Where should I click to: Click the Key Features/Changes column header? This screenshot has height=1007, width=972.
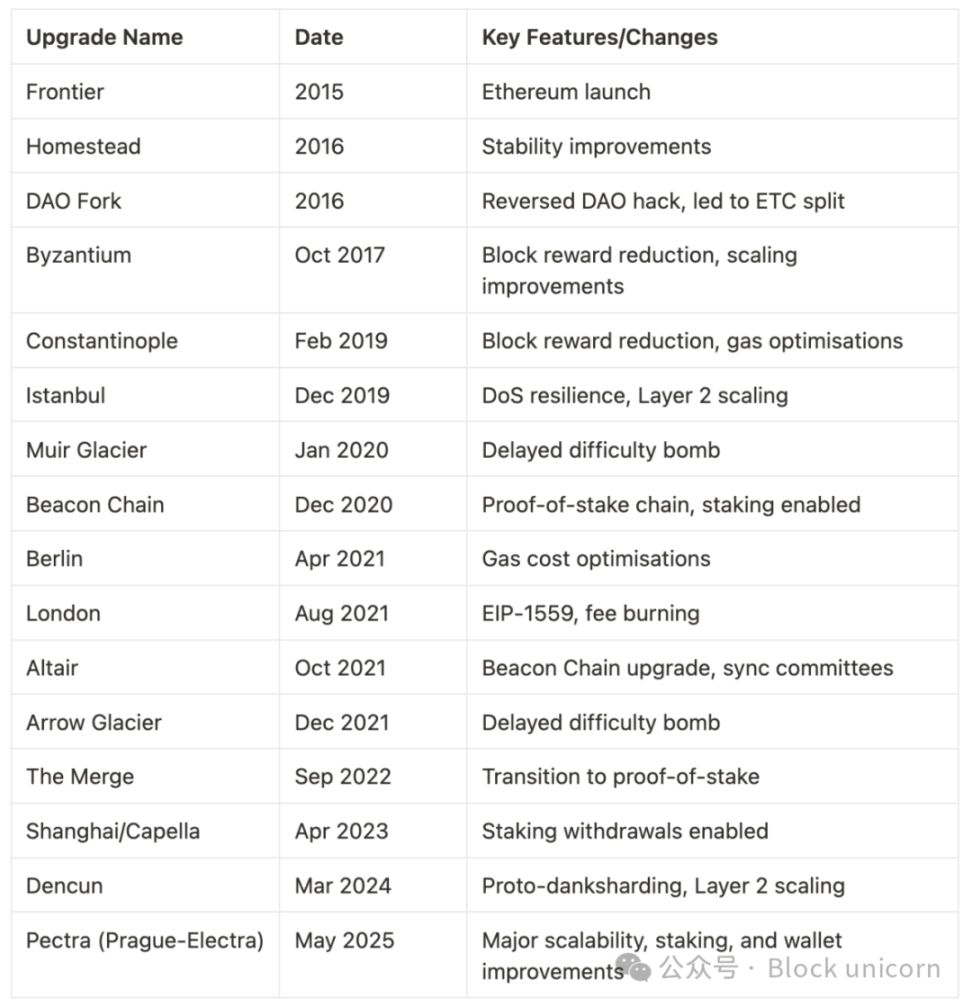599,38
